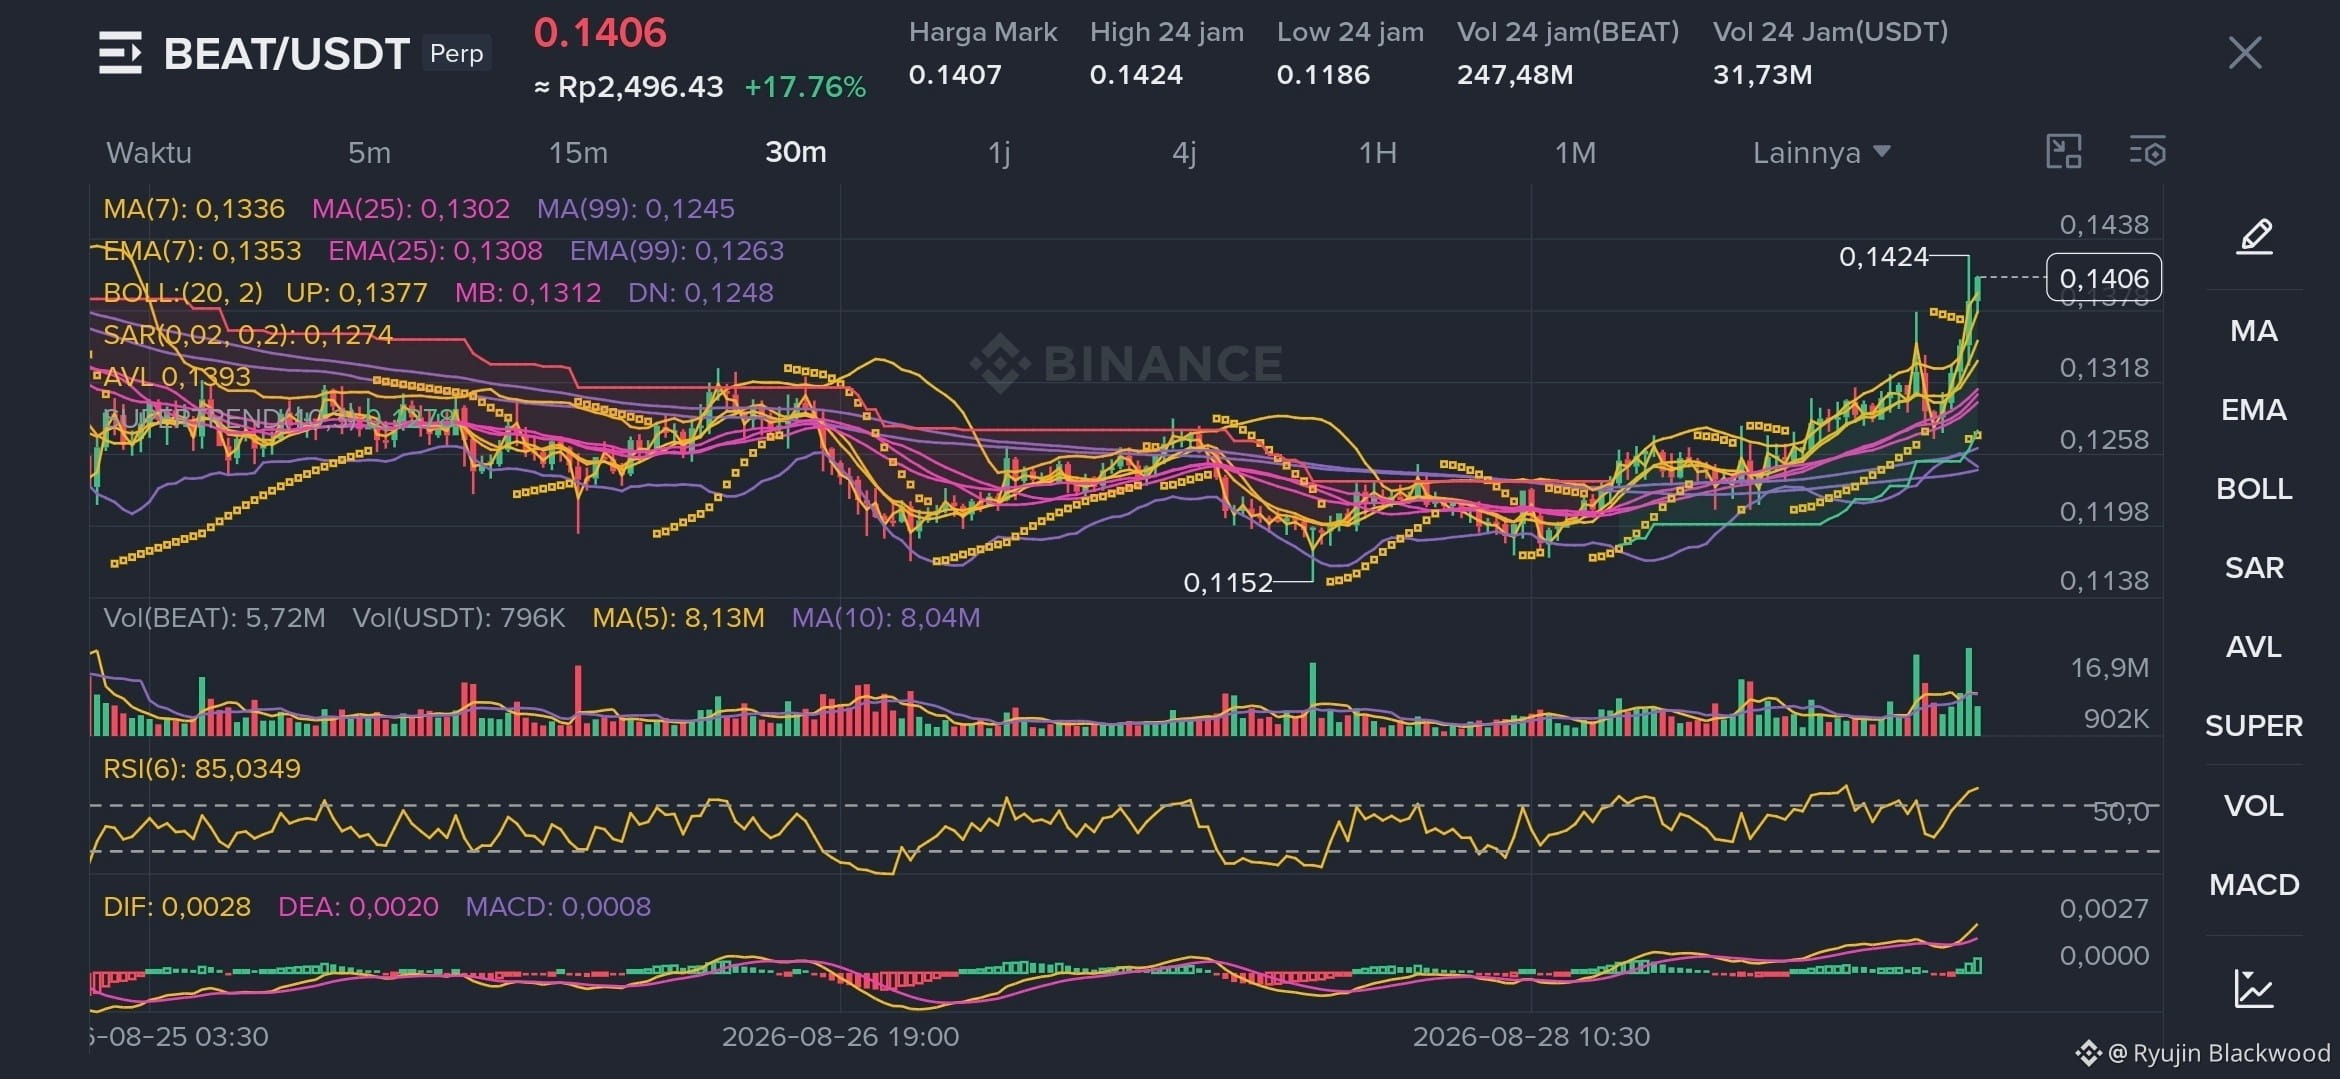
Task: Tap the SAR(0,02, 0,2) legend label
Action: pos(248,335)
